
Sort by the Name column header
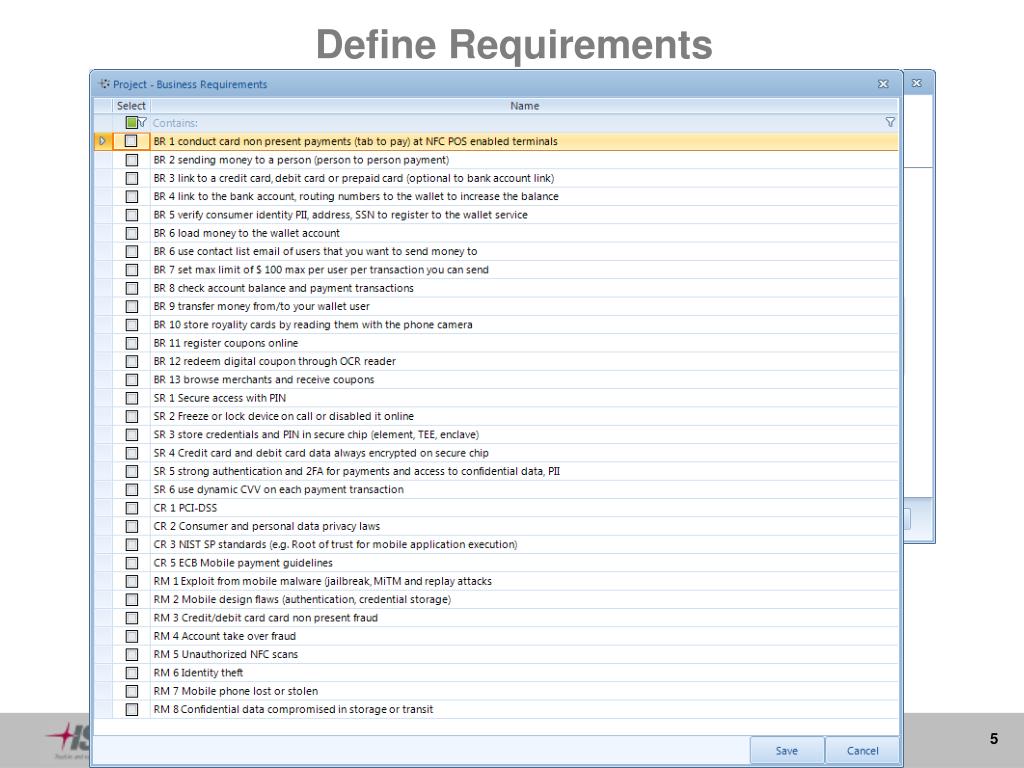coord(524,106)
